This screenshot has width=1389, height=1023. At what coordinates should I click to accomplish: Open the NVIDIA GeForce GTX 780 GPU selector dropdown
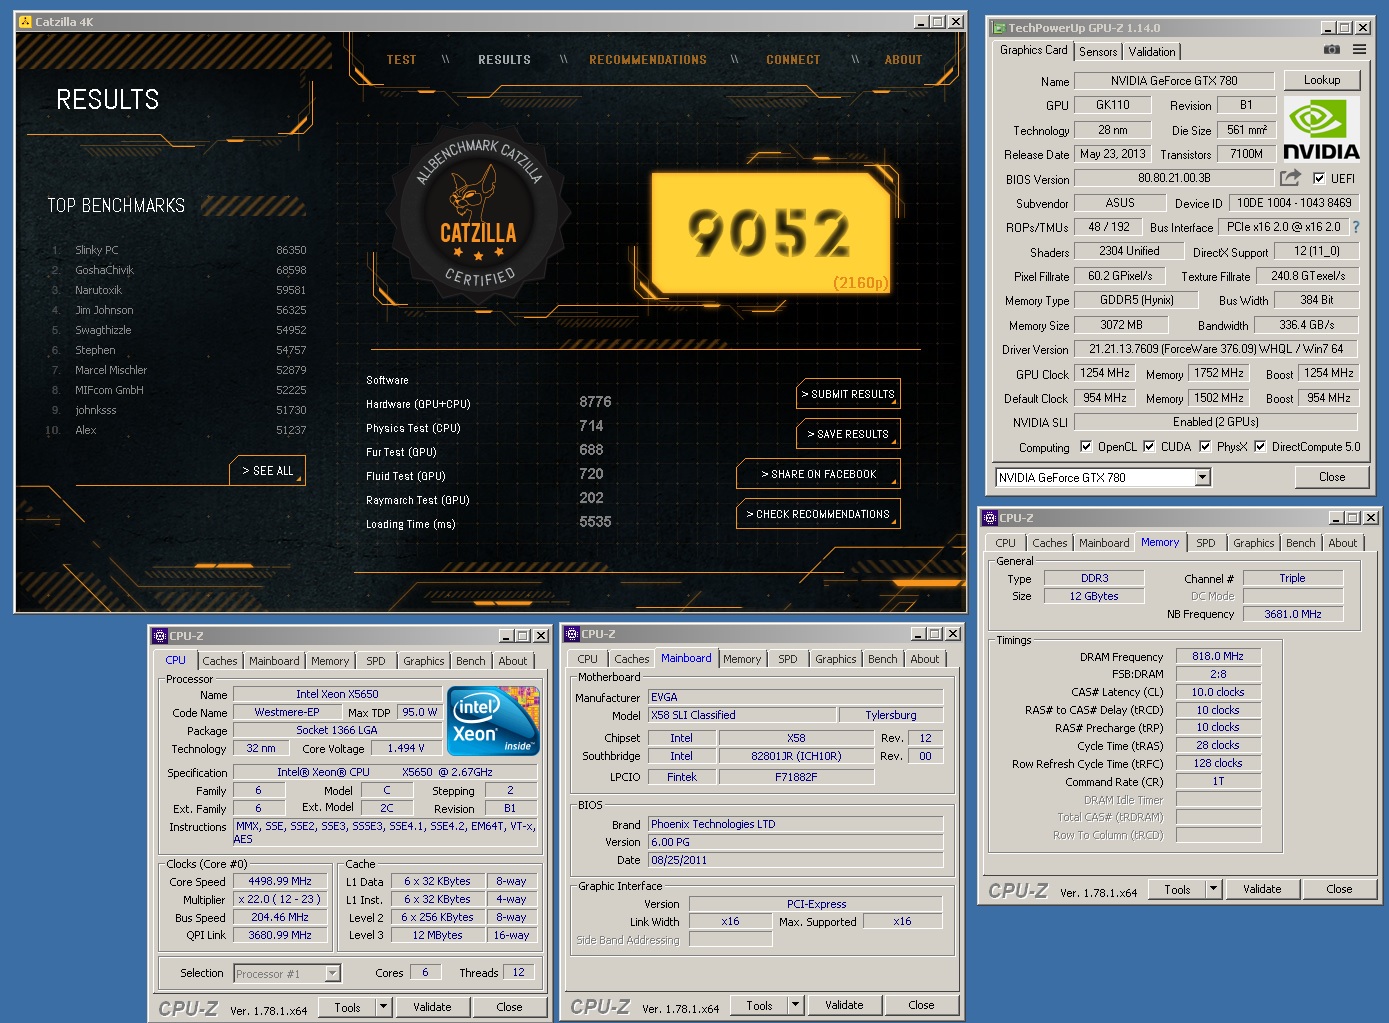click(1202, 478)
